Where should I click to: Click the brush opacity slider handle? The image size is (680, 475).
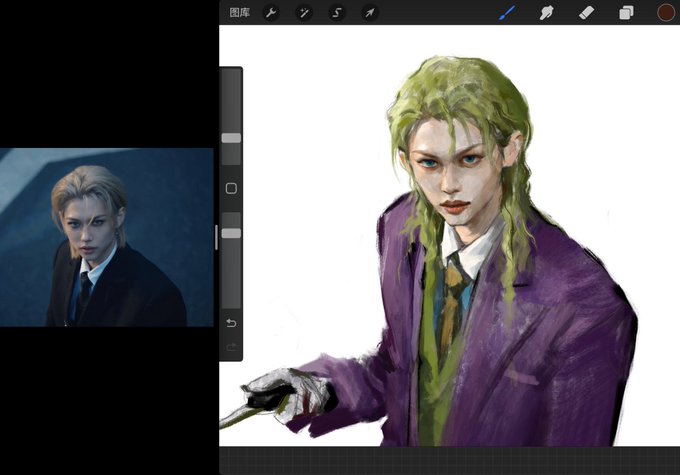(231, 233)
